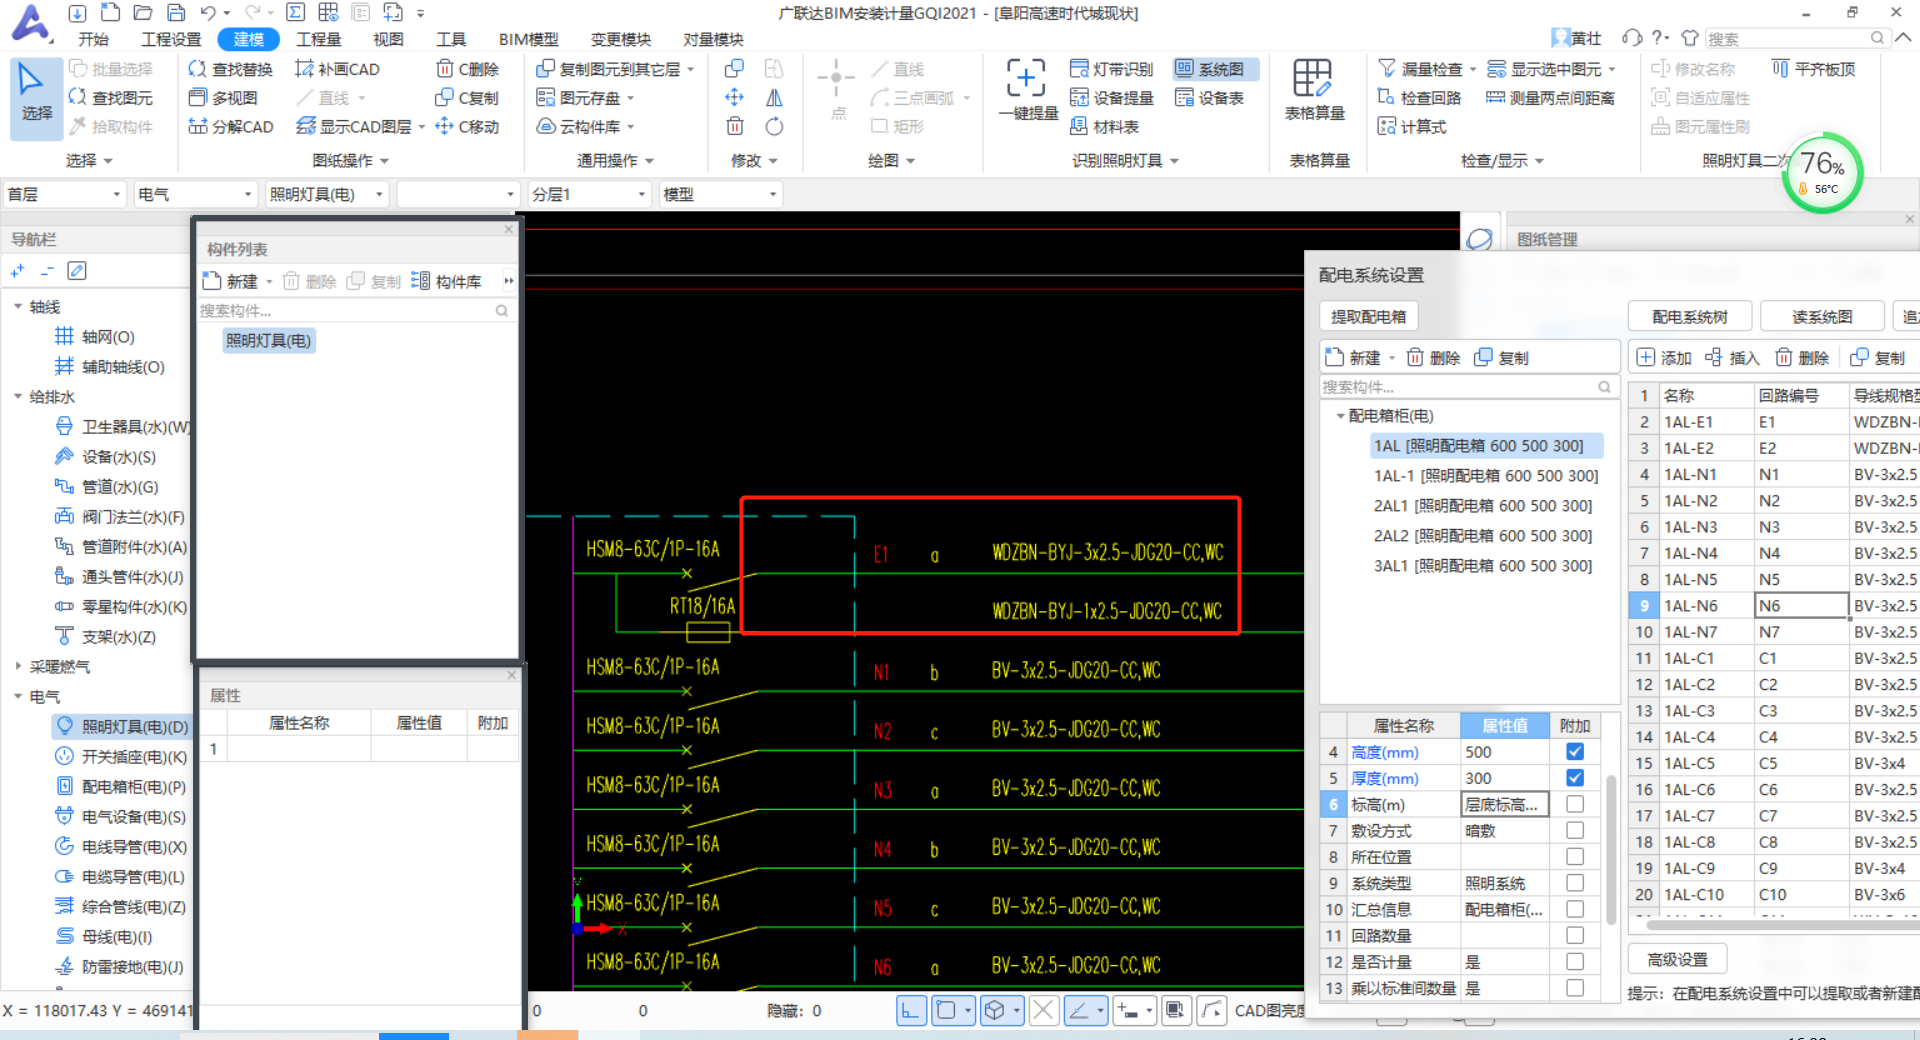Open 多视图 view tool
Image resolution: width=1920 pixels, height=1040 pixels.
point(224,98)
